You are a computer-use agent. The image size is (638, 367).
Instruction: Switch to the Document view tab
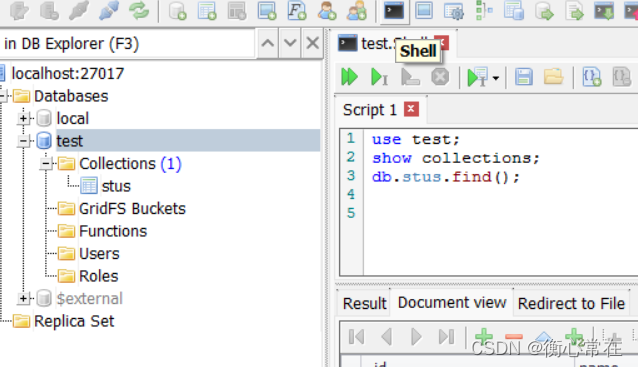click(452, 303)
